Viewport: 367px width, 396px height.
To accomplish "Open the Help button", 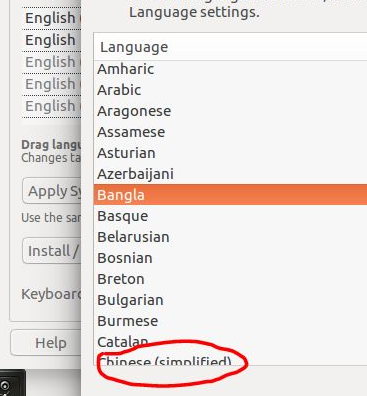I will click(x=46, y=343).
